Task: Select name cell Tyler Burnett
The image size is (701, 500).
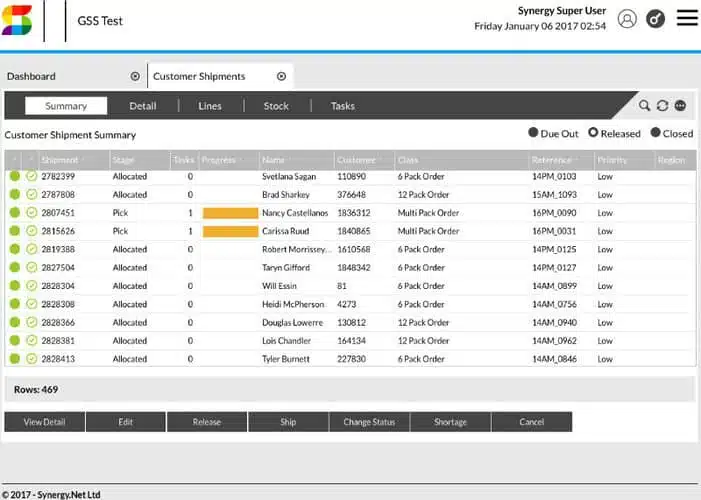Action: coord(286,359)
